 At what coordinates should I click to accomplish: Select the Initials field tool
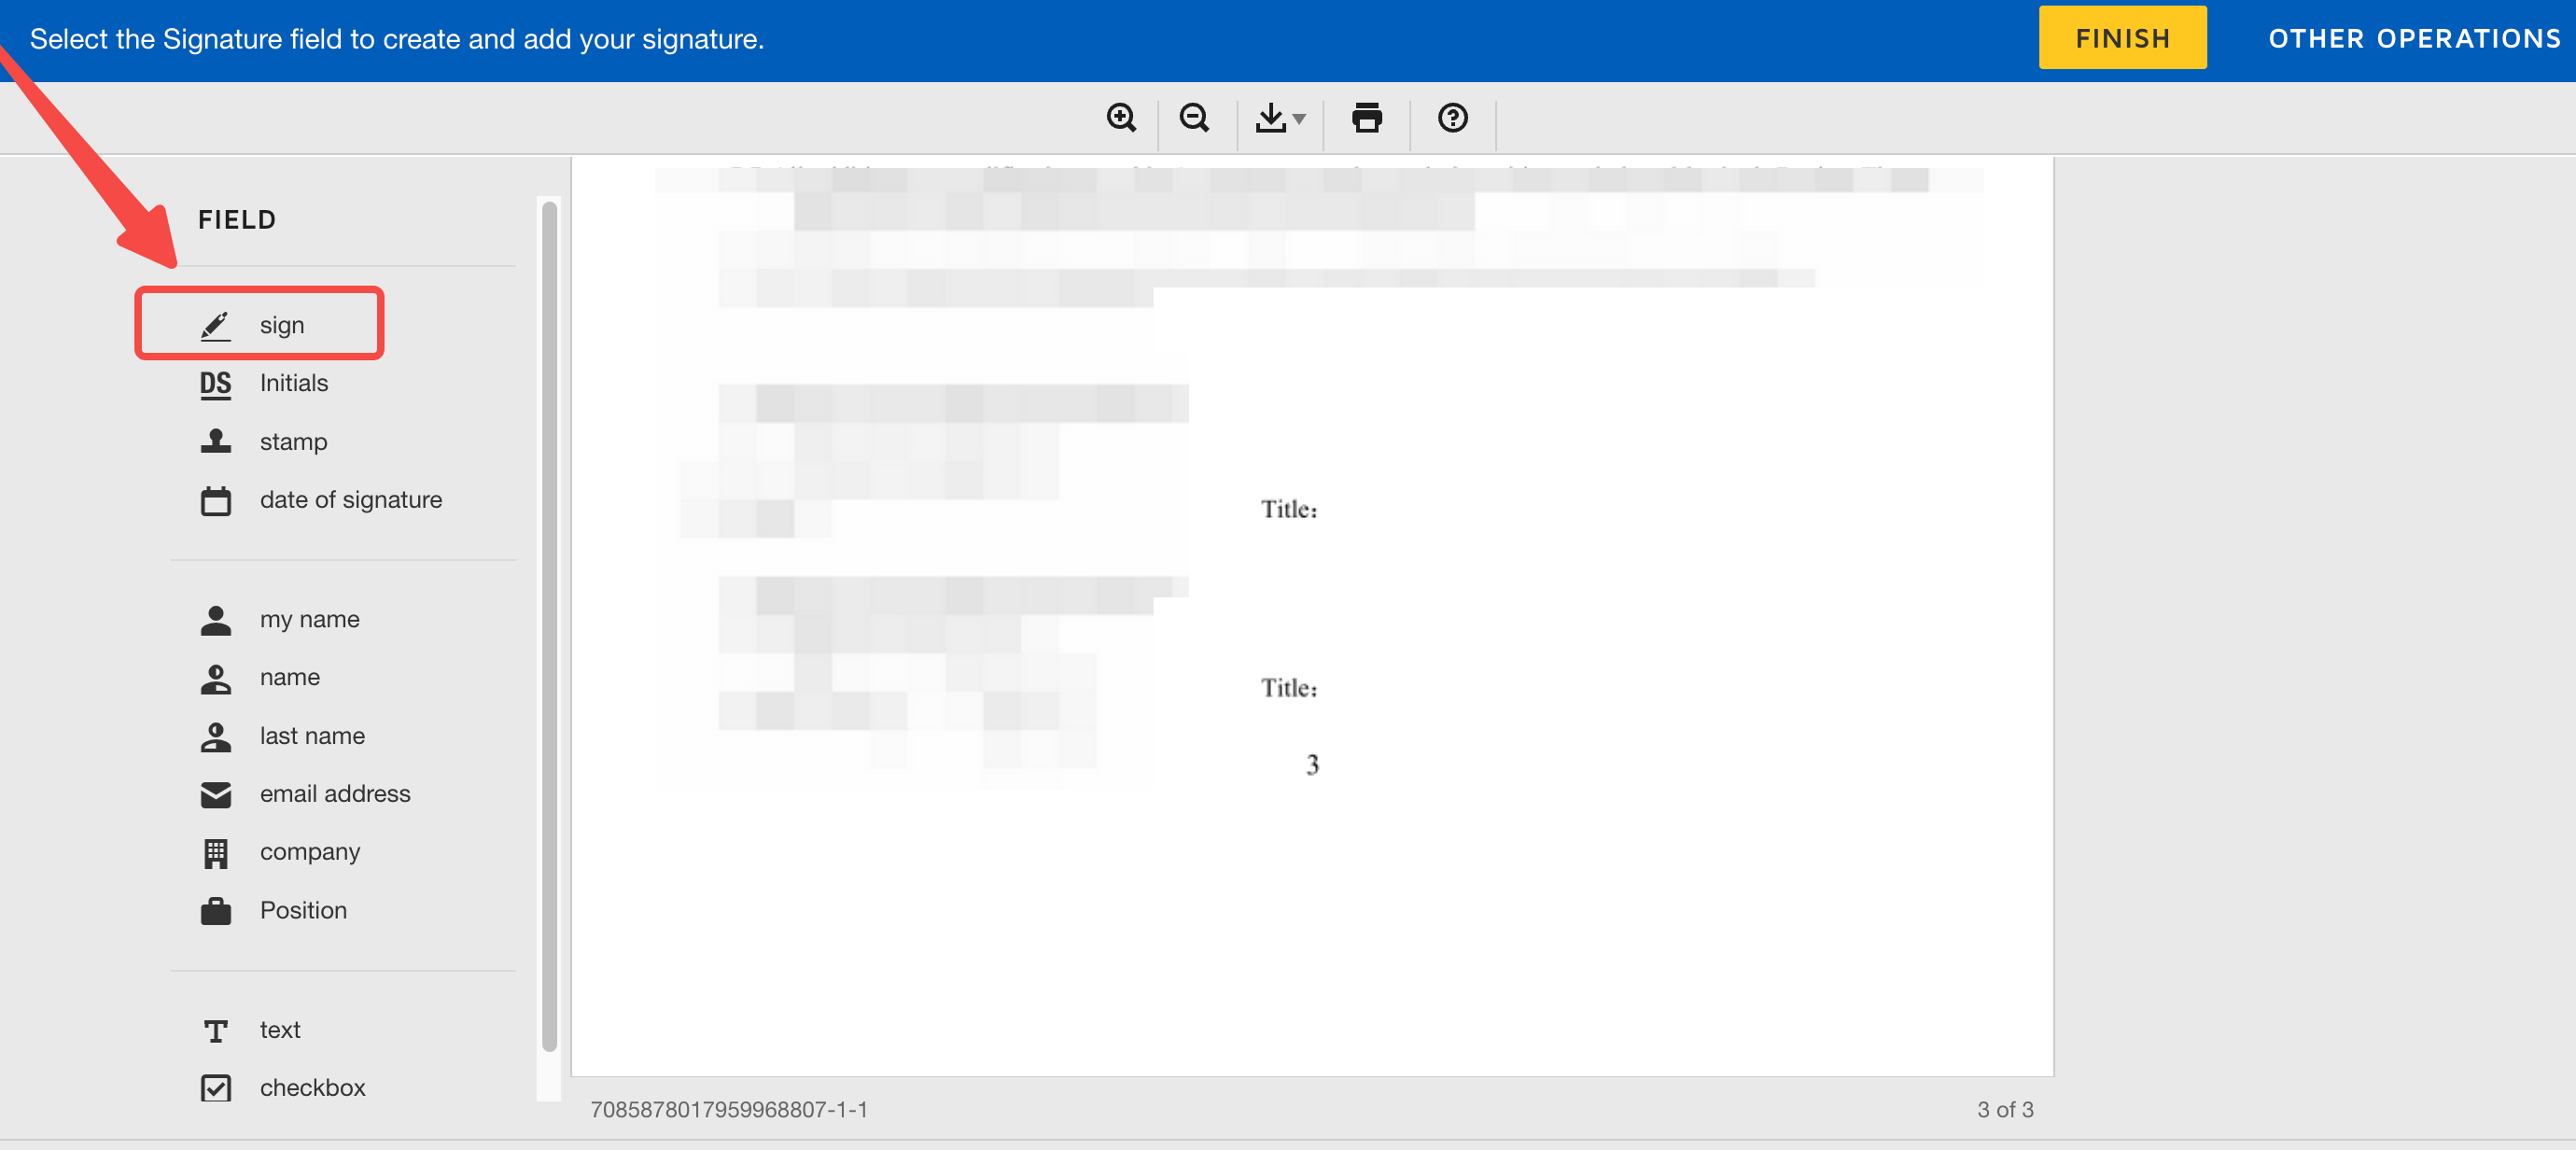(x=294, y=383)
